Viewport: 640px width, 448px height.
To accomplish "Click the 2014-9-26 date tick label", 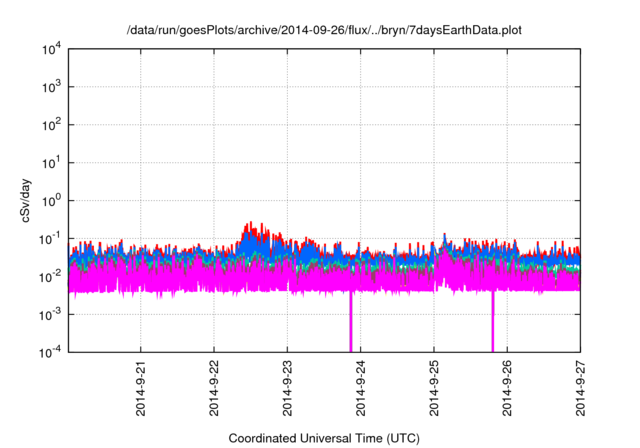I will [507, 388].
